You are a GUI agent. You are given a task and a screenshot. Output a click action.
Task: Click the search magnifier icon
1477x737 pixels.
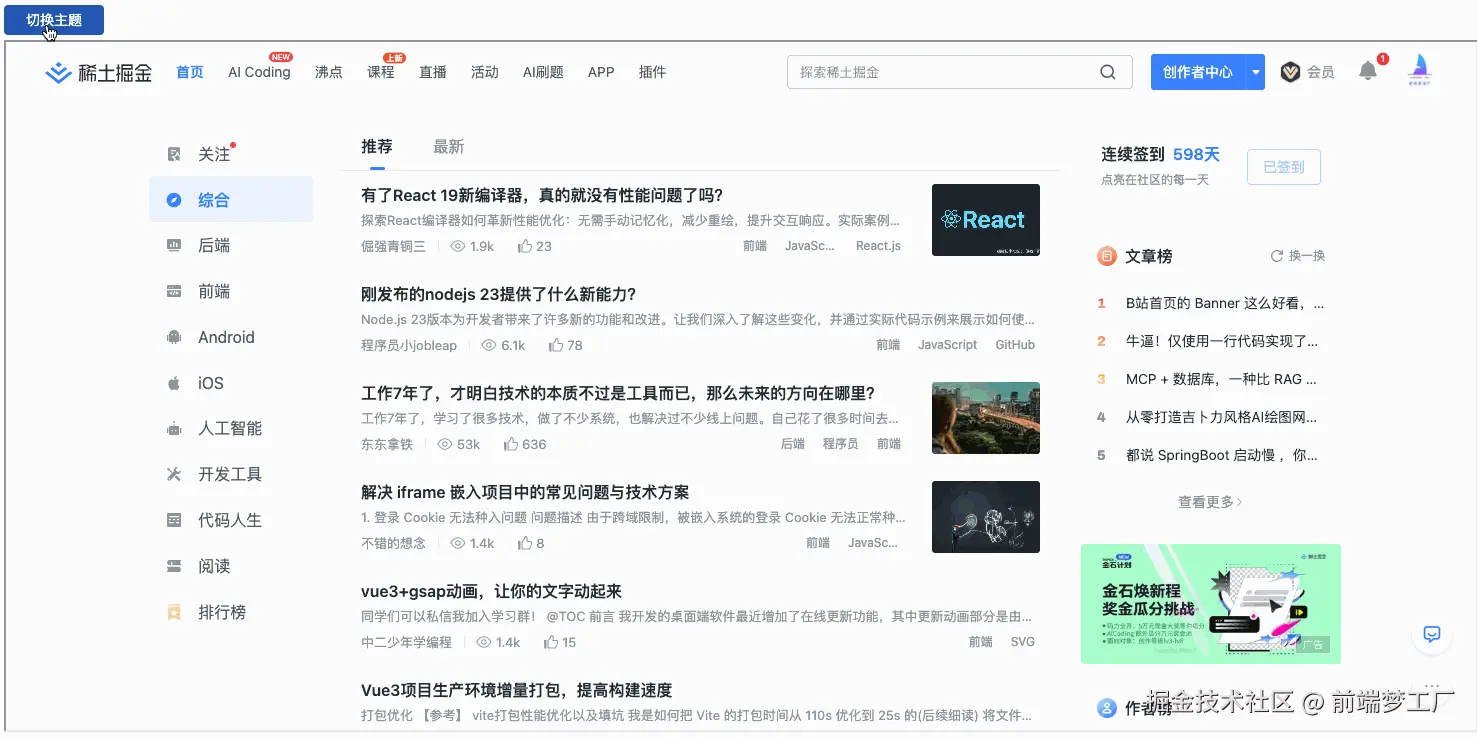pyautogui.click(x=1107, y=72)
